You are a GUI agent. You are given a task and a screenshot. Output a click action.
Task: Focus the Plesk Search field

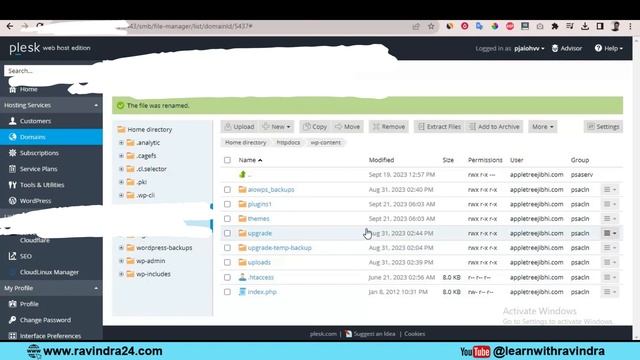coord(49,71)
